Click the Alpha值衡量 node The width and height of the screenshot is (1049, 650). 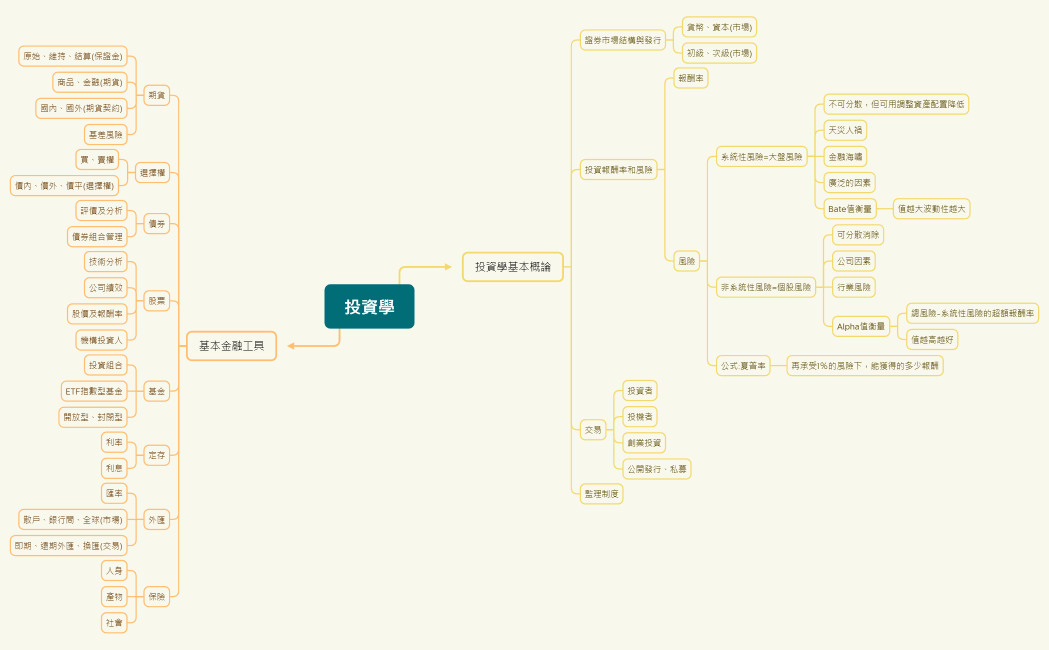[x=861, y=326]
